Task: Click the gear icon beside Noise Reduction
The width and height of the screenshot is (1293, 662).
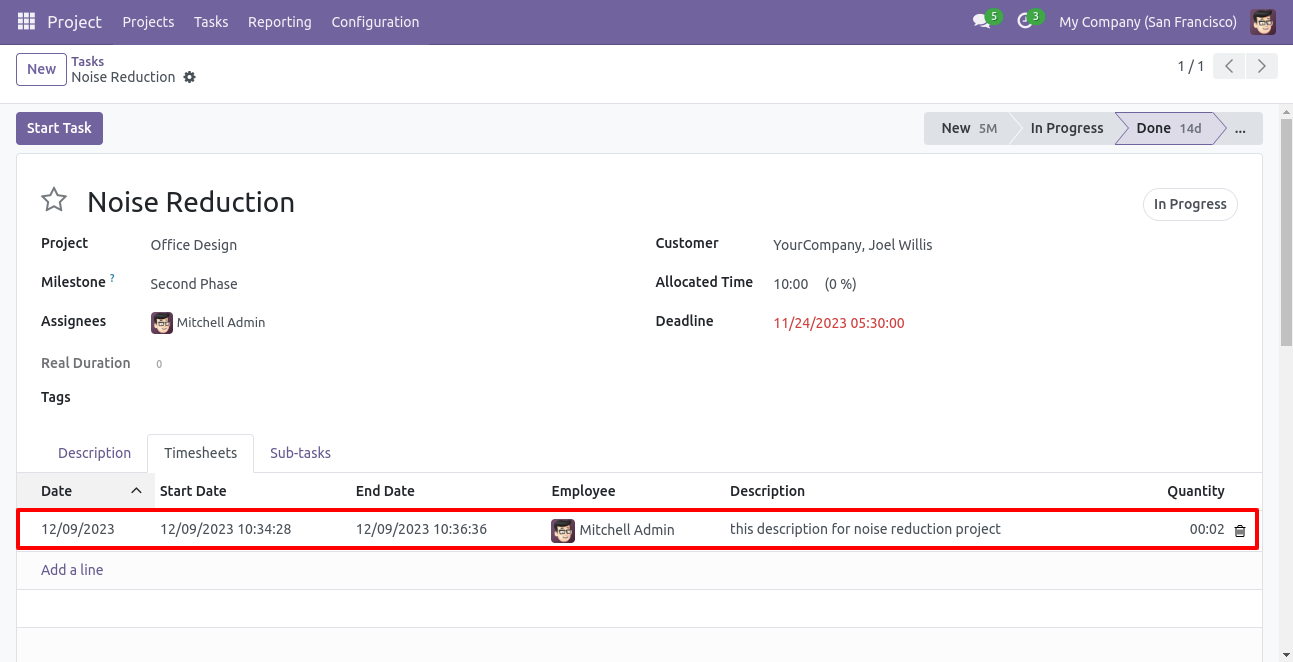Action: click(x=190, y=77)
